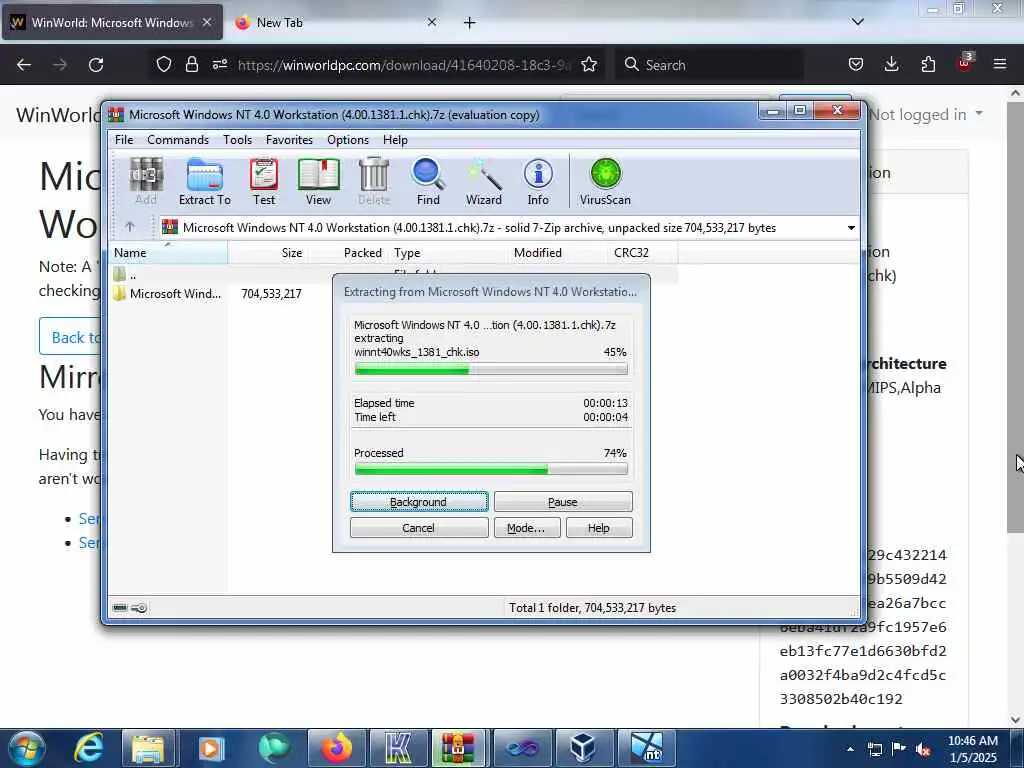
Task: Open the list all tabs chevron
Action: pyautogui.click(x=858, y=22)
